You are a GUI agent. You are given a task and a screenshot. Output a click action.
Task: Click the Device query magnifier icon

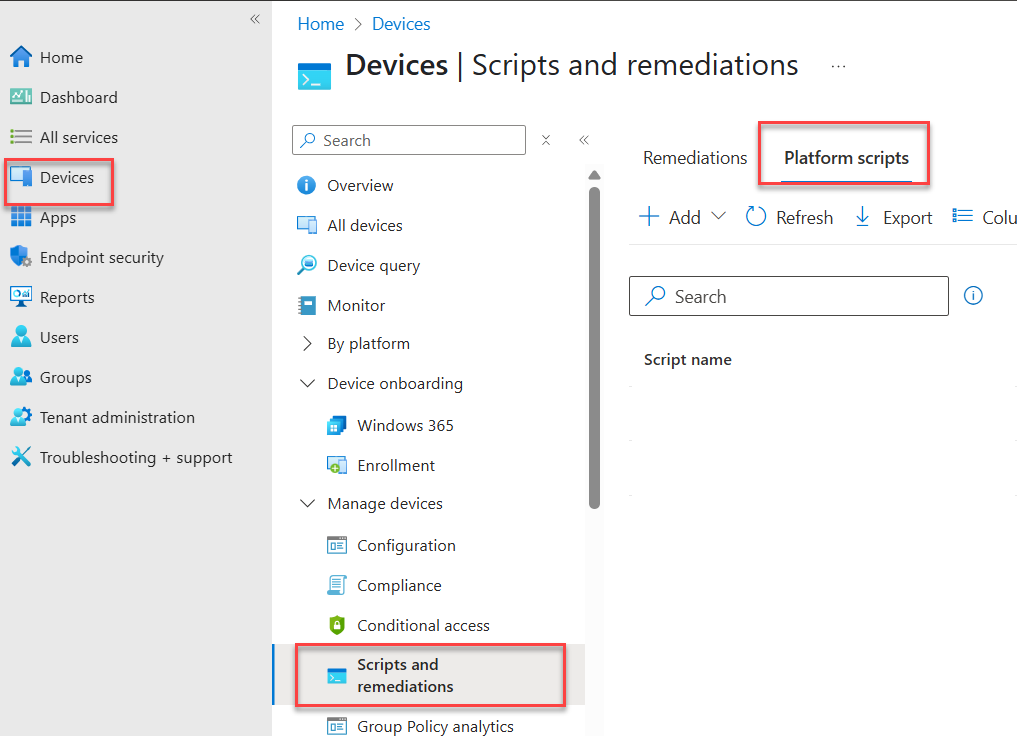coord(307,265)
